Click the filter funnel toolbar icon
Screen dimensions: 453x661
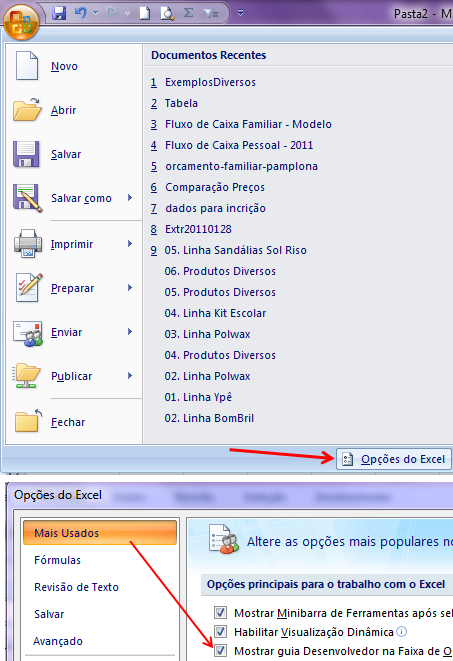[x=211, y=13]
